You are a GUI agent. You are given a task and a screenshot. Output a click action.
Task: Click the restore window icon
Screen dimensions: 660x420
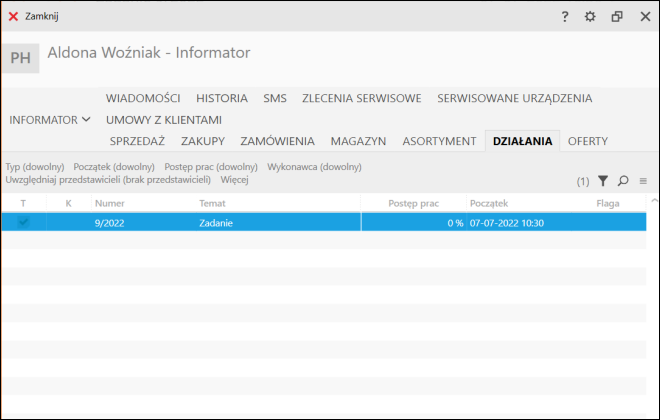coord(617,16)
